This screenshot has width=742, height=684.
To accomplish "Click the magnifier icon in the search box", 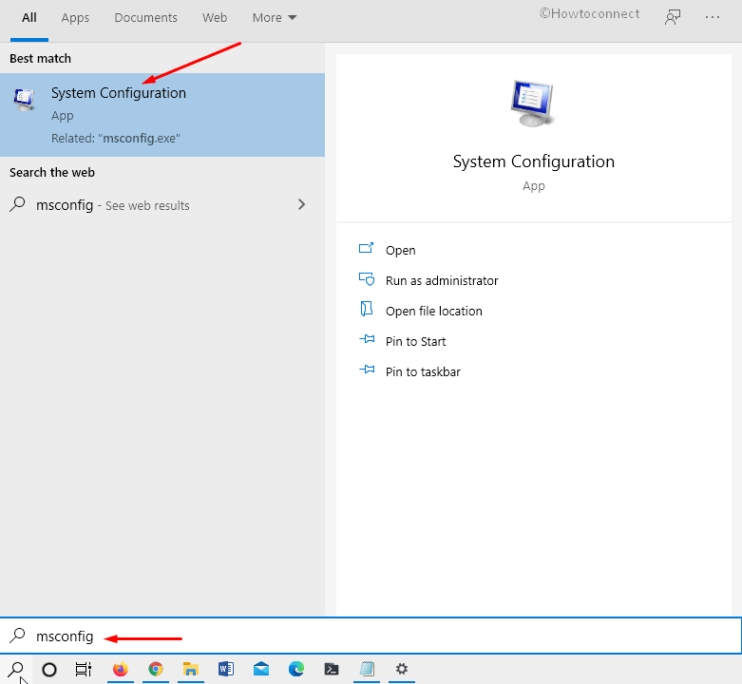I will coord(18,635).
